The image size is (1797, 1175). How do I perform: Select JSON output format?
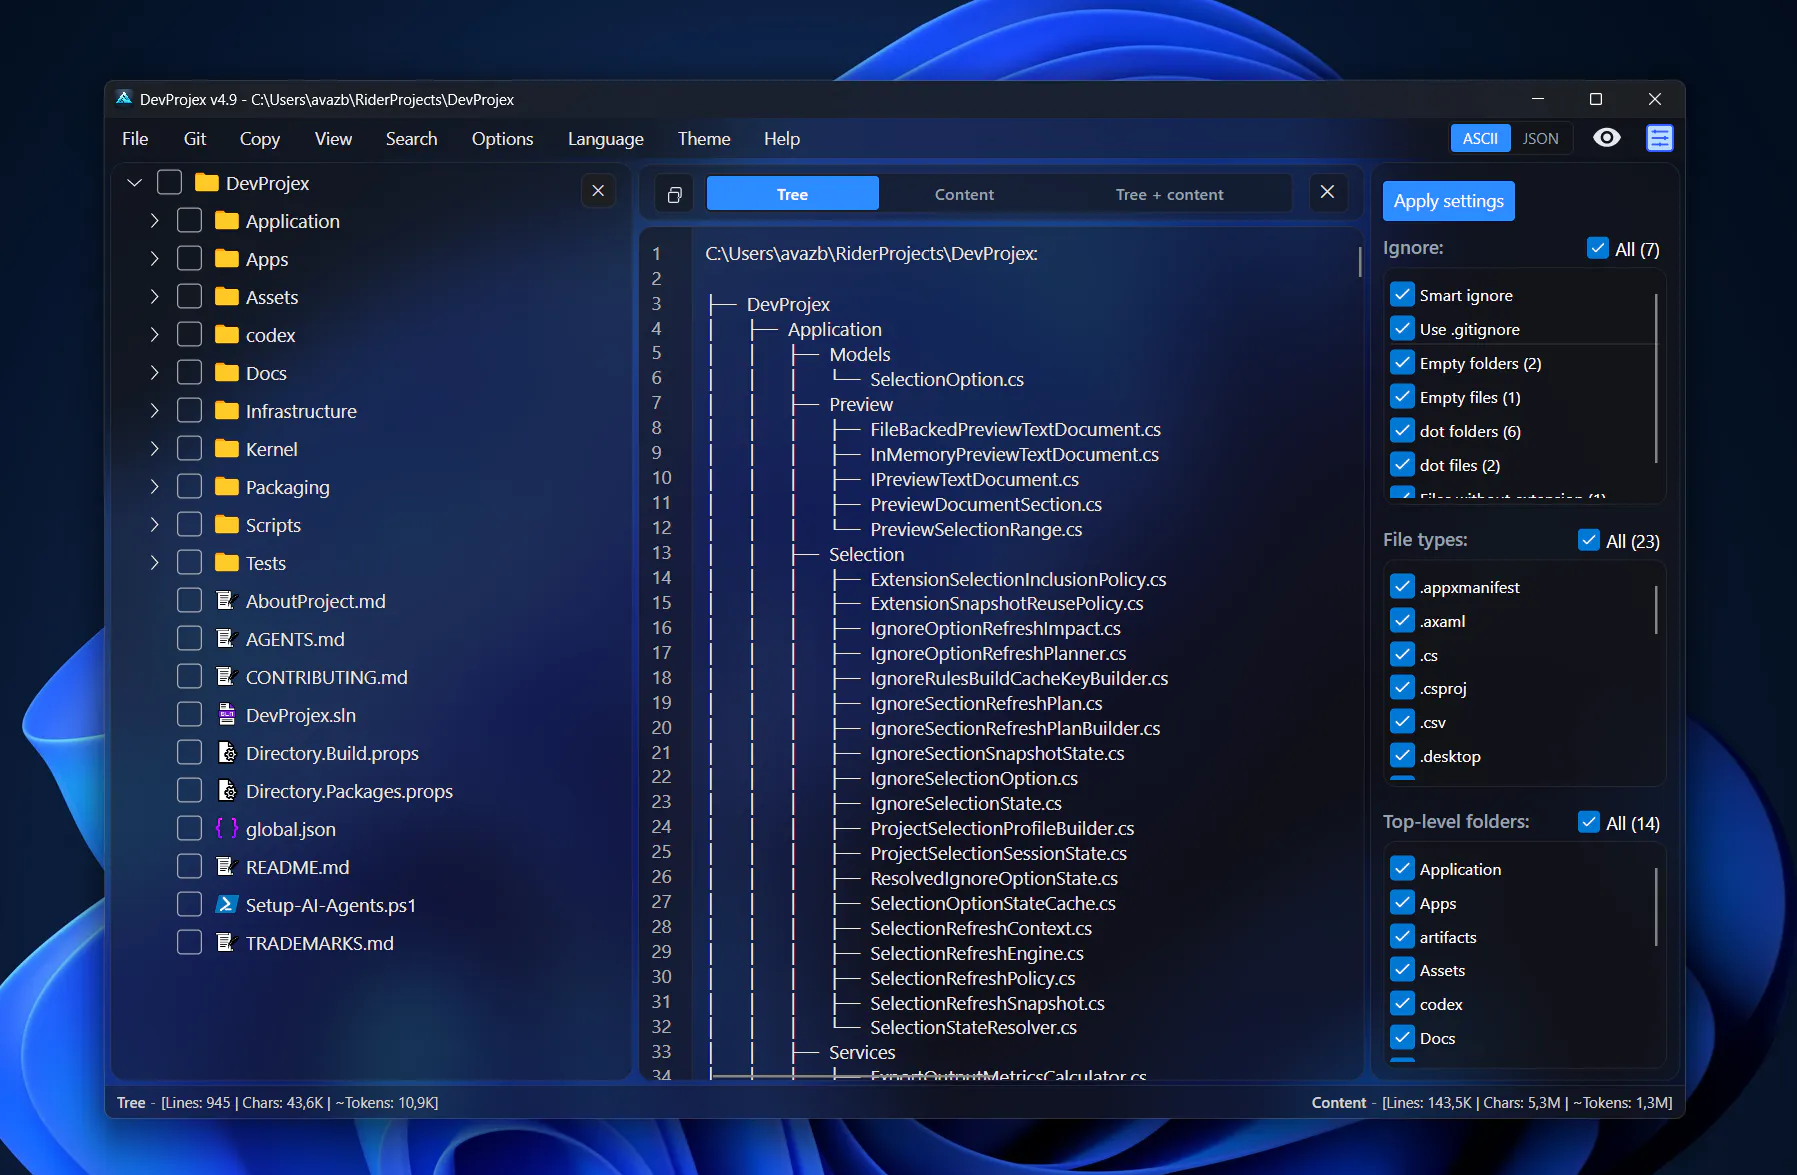click(x=1540, y=138)
